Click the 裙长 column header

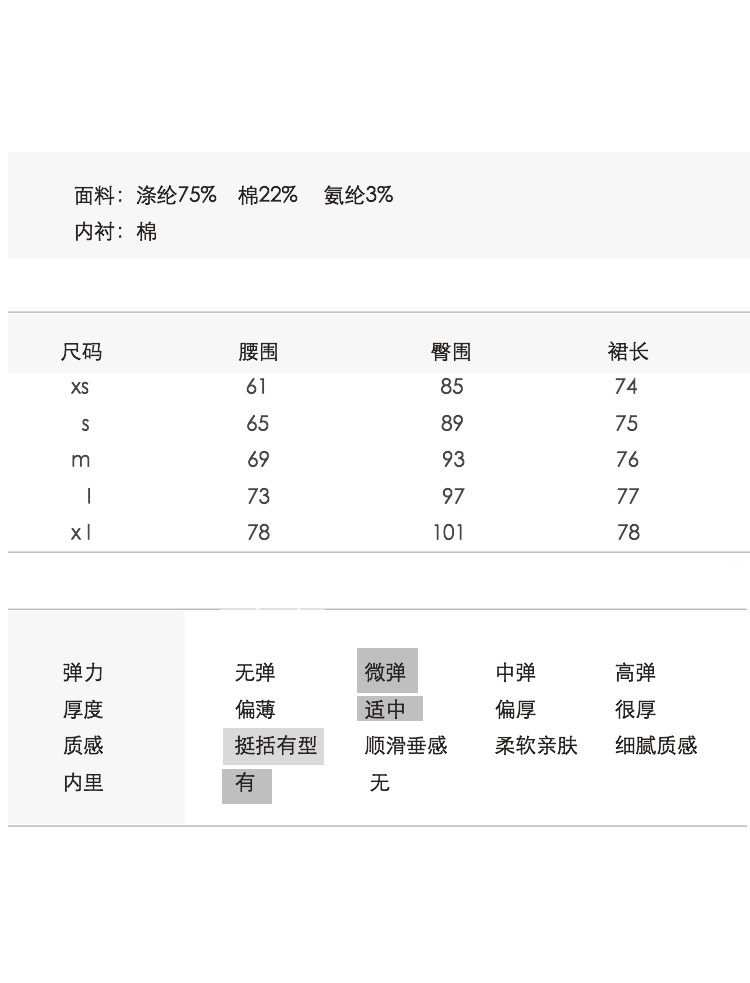point(628,352)
